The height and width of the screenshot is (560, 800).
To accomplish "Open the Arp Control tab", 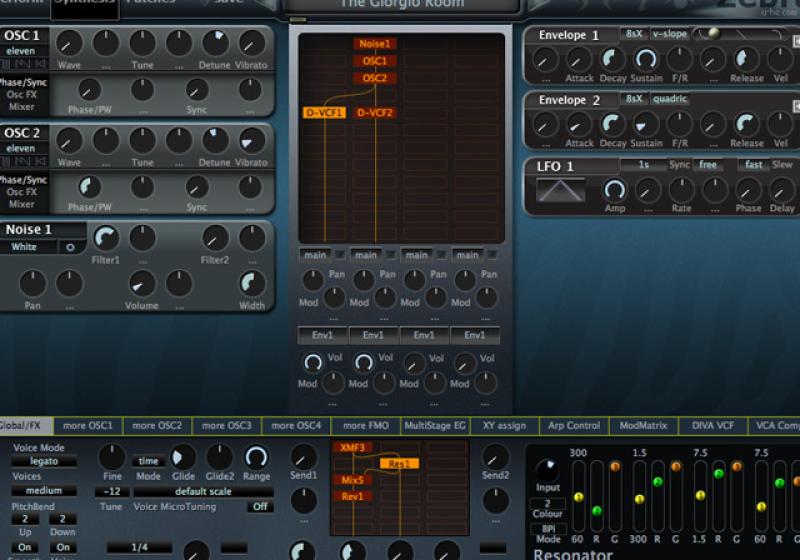I will click(574, 425).
